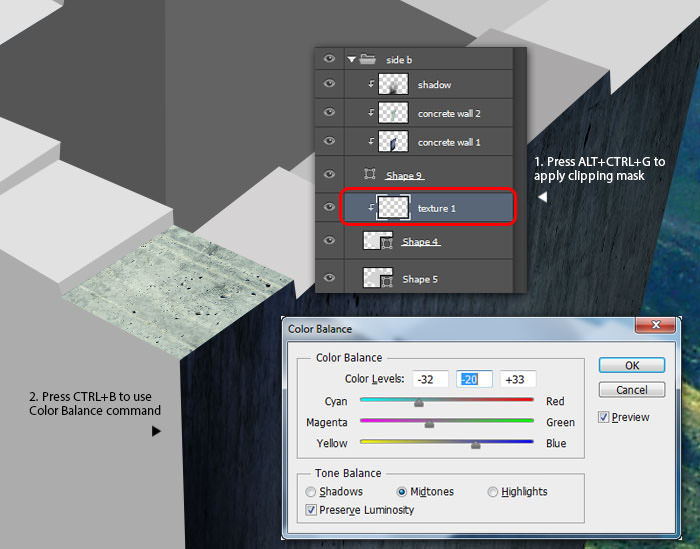Toggle eye icon for Shape 5

(329, 278)
